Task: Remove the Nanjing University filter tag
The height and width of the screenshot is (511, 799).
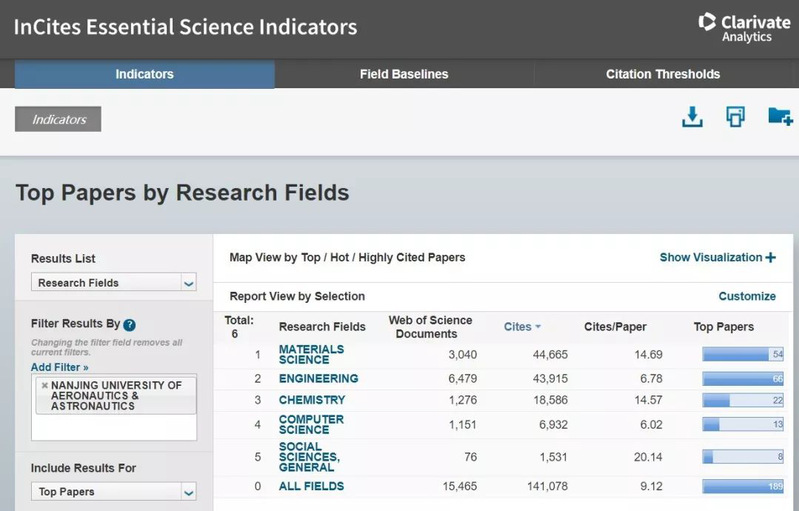Action: pos(44,385)
